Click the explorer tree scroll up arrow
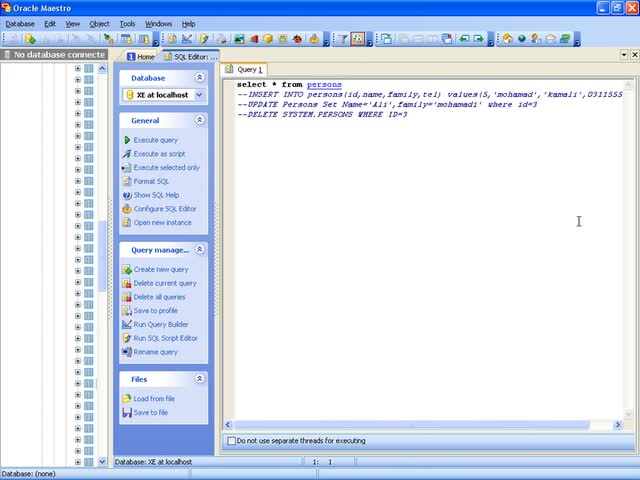Viewport: 640px width, 480px height. (x=102, y=68)
